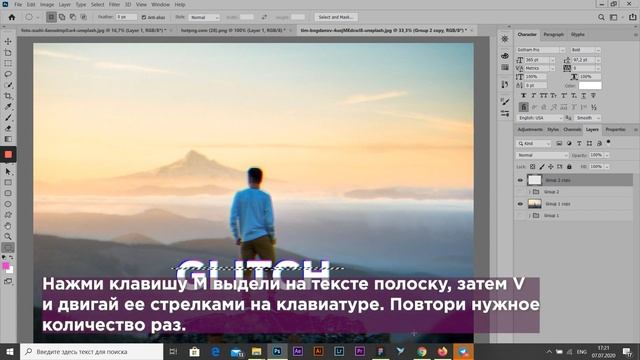This screenshot has height=360, width=640.
Task: Select the Eraser tool
Action: point(8,128)
